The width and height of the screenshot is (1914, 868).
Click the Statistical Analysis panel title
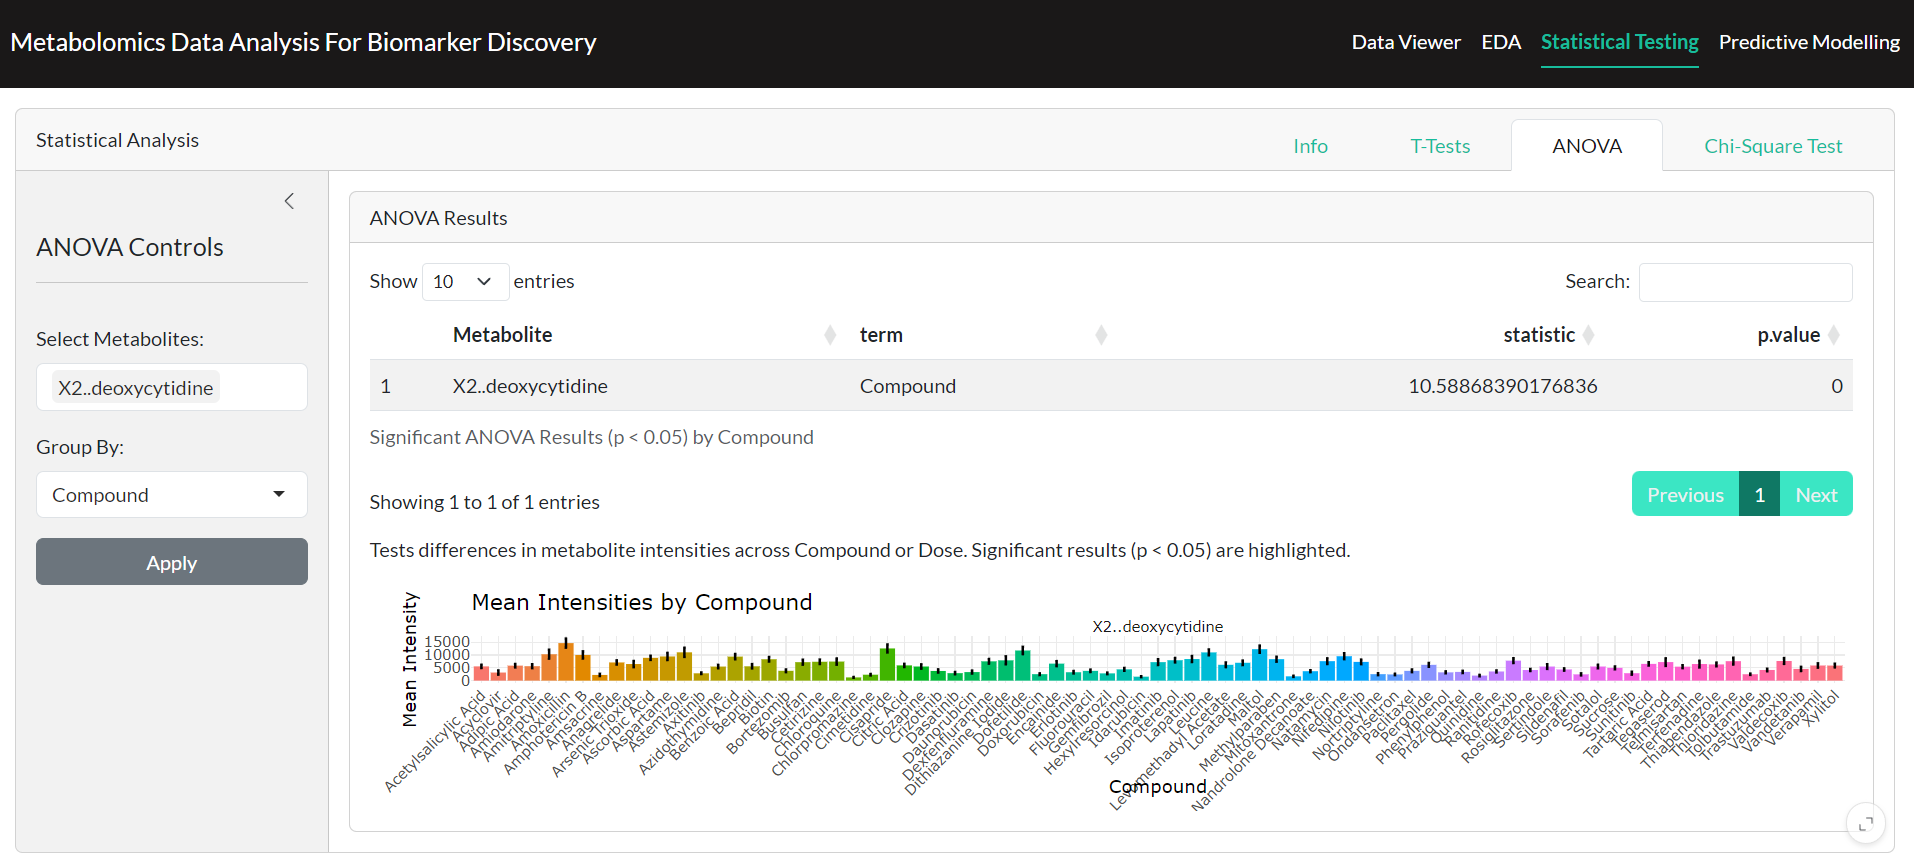117,140
